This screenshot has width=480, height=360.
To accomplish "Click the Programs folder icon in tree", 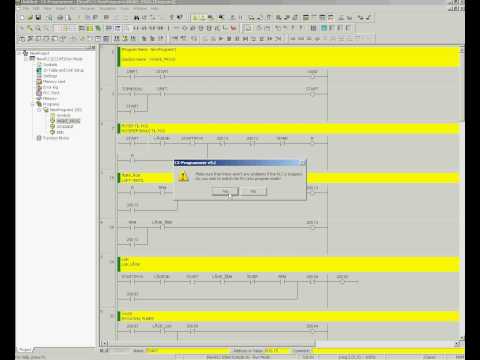I will tap(39, 104).
